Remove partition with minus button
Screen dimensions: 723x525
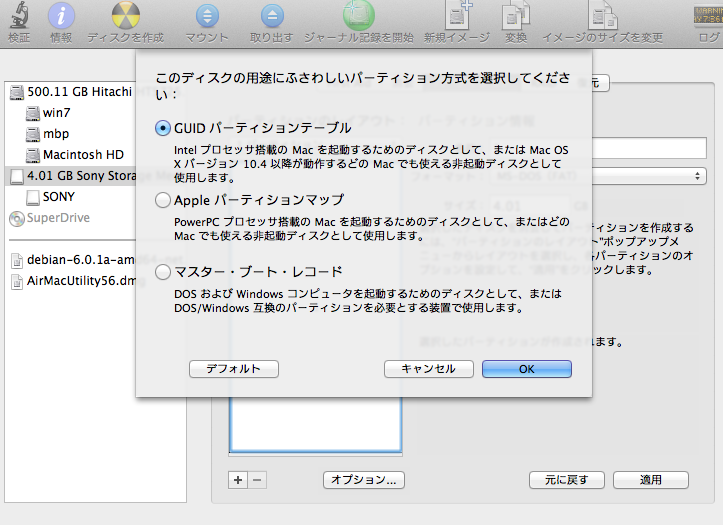(257, 480)
